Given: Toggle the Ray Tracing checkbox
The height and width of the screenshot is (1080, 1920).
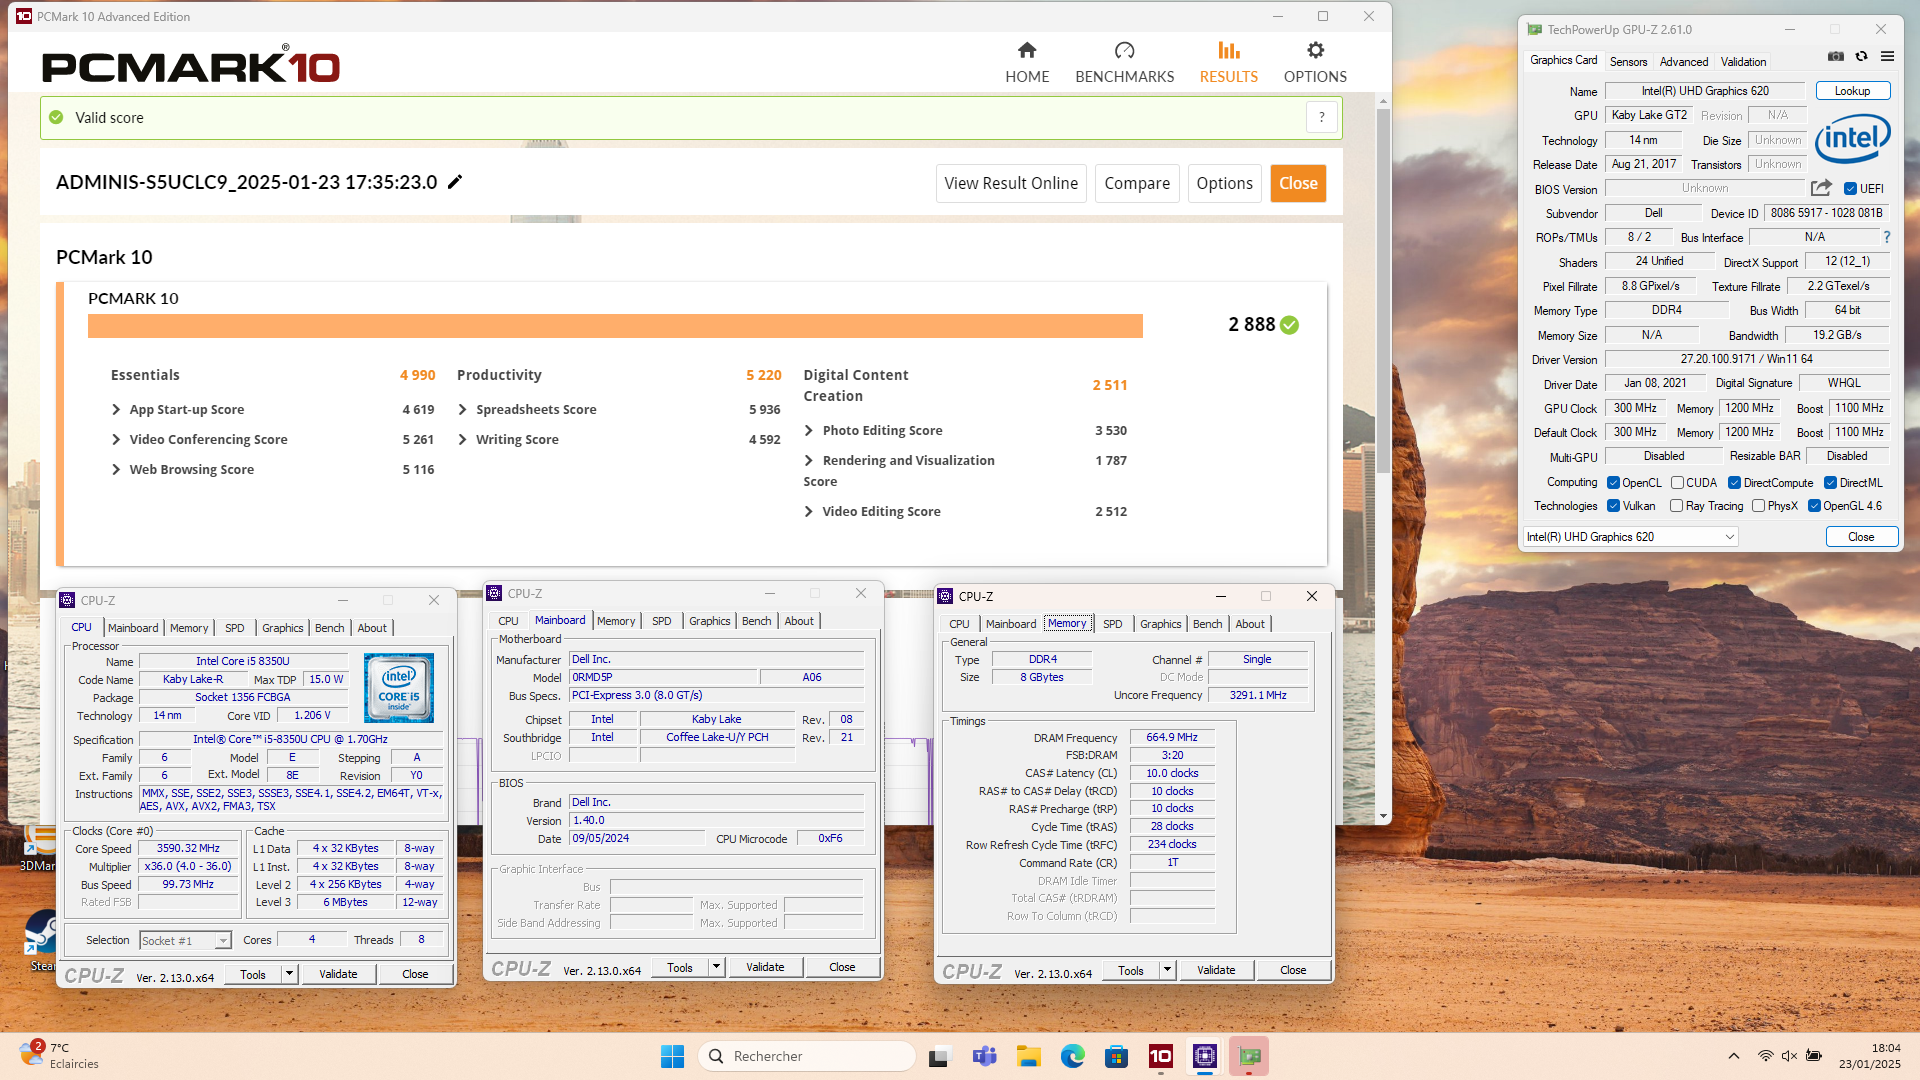Looking at the screenshot, I should pyautogui.click(x=1676, y=506).
